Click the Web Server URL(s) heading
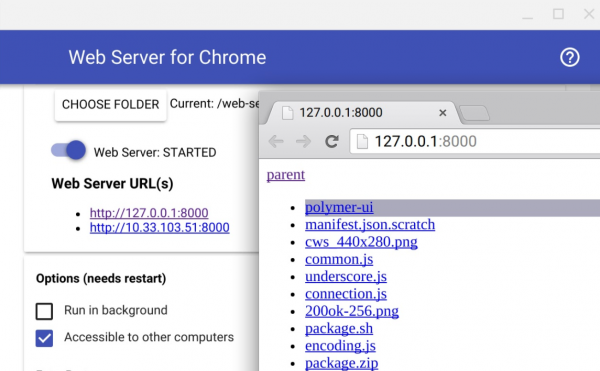The height and width of the screenshot is (371, 600). 112,184
